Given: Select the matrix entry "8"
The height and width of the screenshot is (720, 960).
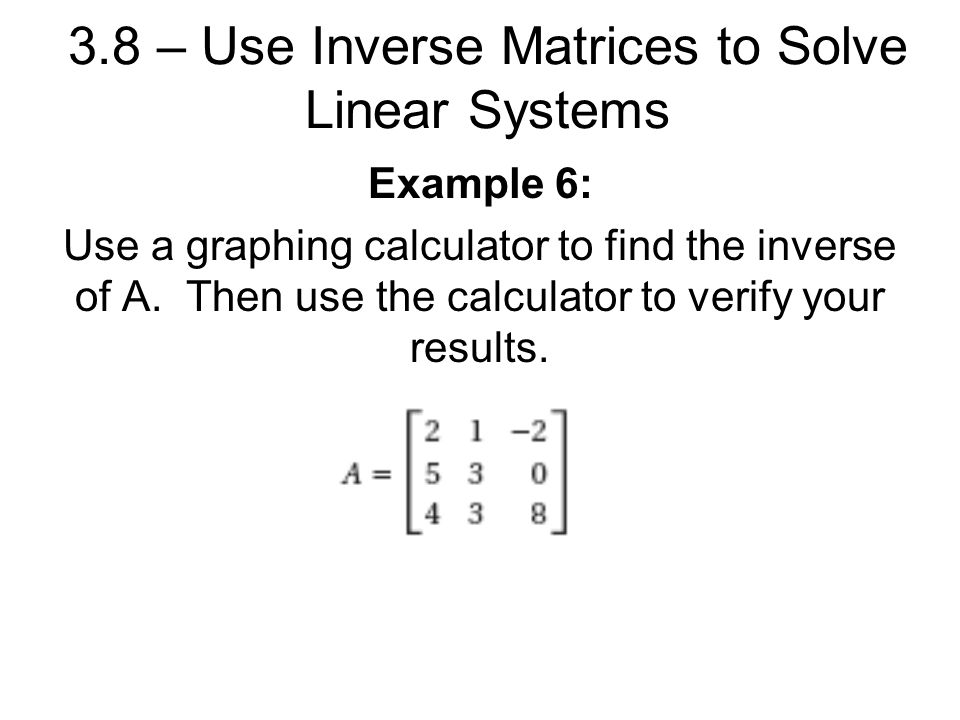Looking at the screenshot, I should click(x=538, y=514).
